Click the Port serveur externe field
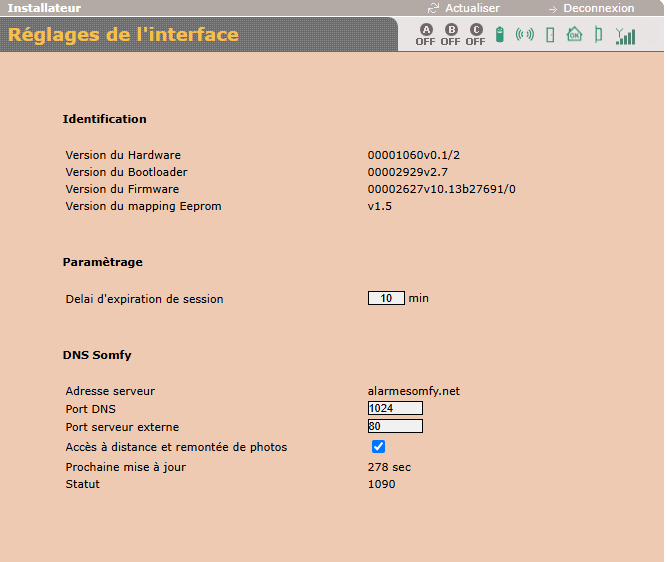This screenshot has height=562, width=667. pyautogui.click(x=395, y=426)
